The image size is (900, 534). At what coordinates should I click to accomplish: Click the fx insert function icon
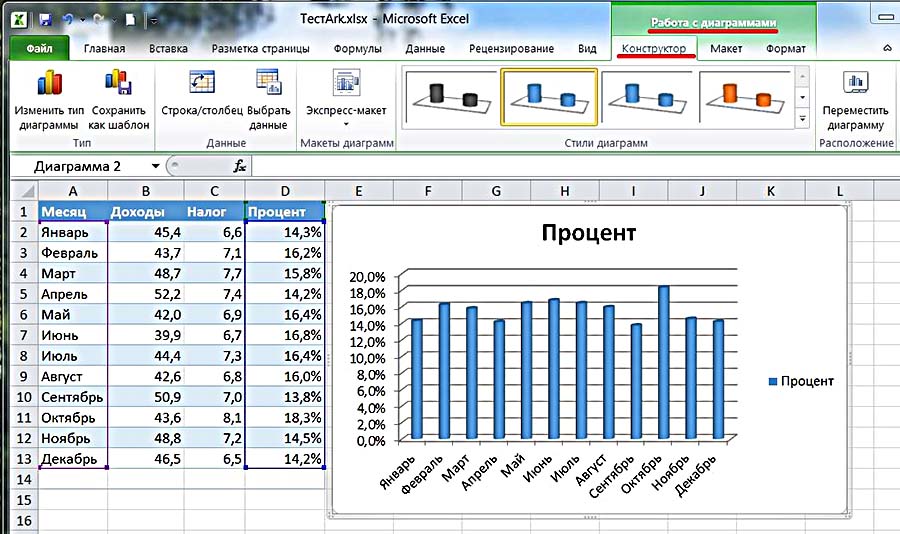(x=239, y=167)
